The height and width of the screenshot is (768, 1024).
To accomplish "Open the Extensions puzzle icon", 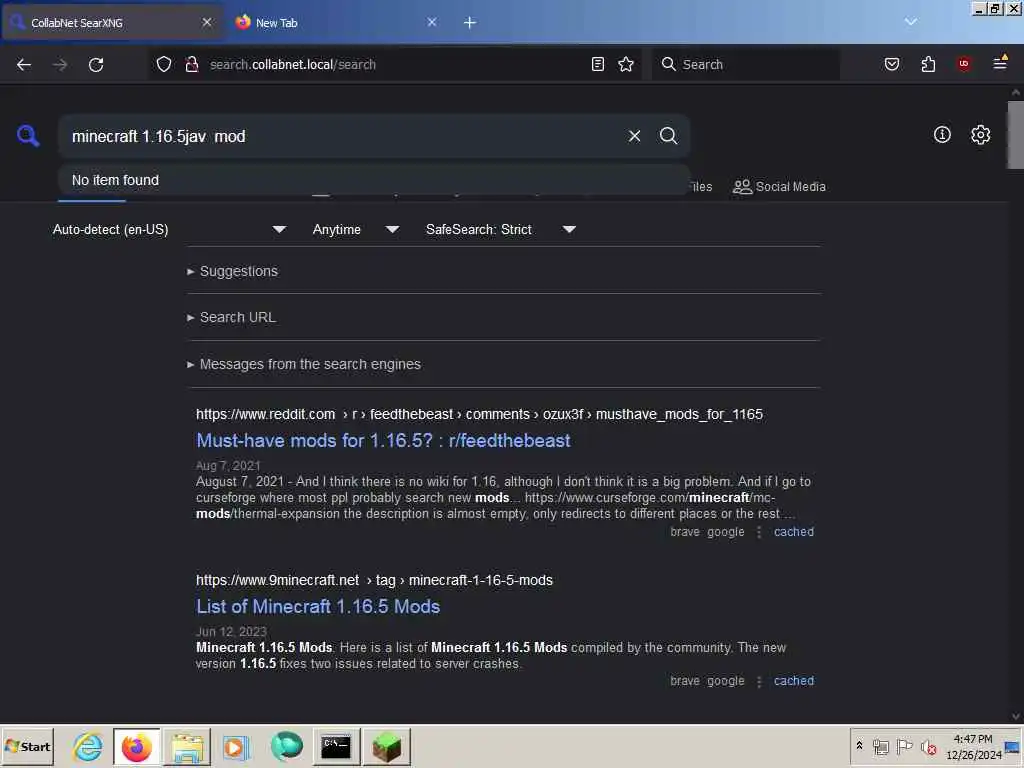I will coord(928,64).
